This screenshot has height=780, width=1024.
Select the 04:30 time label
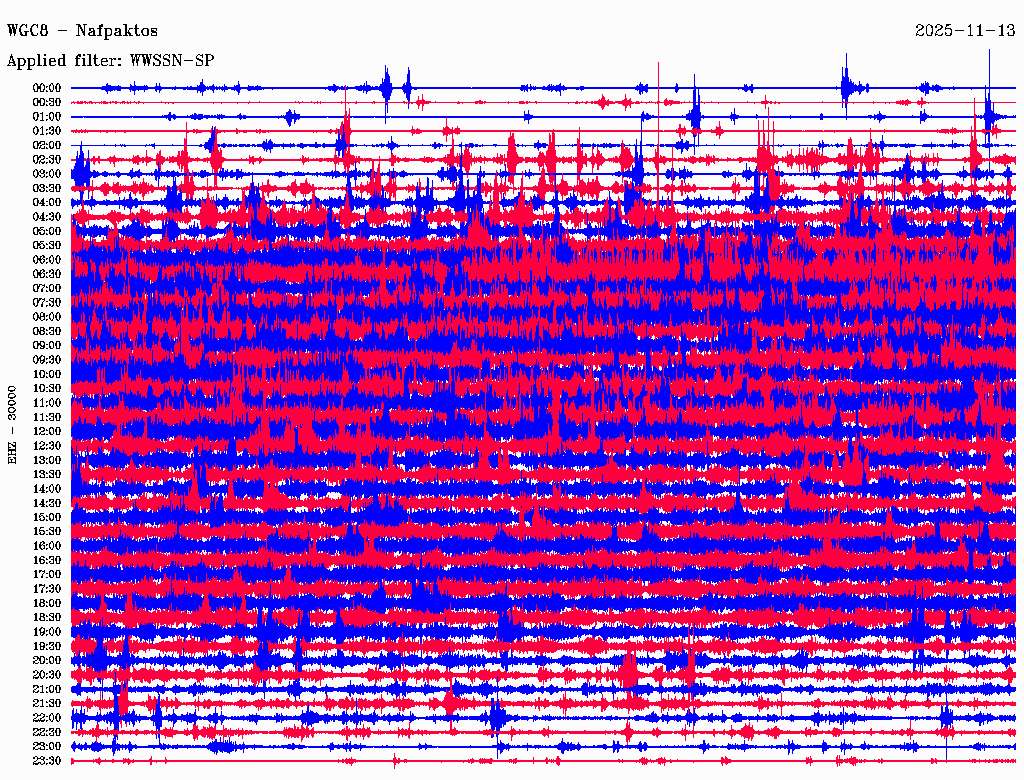[47, 217]
